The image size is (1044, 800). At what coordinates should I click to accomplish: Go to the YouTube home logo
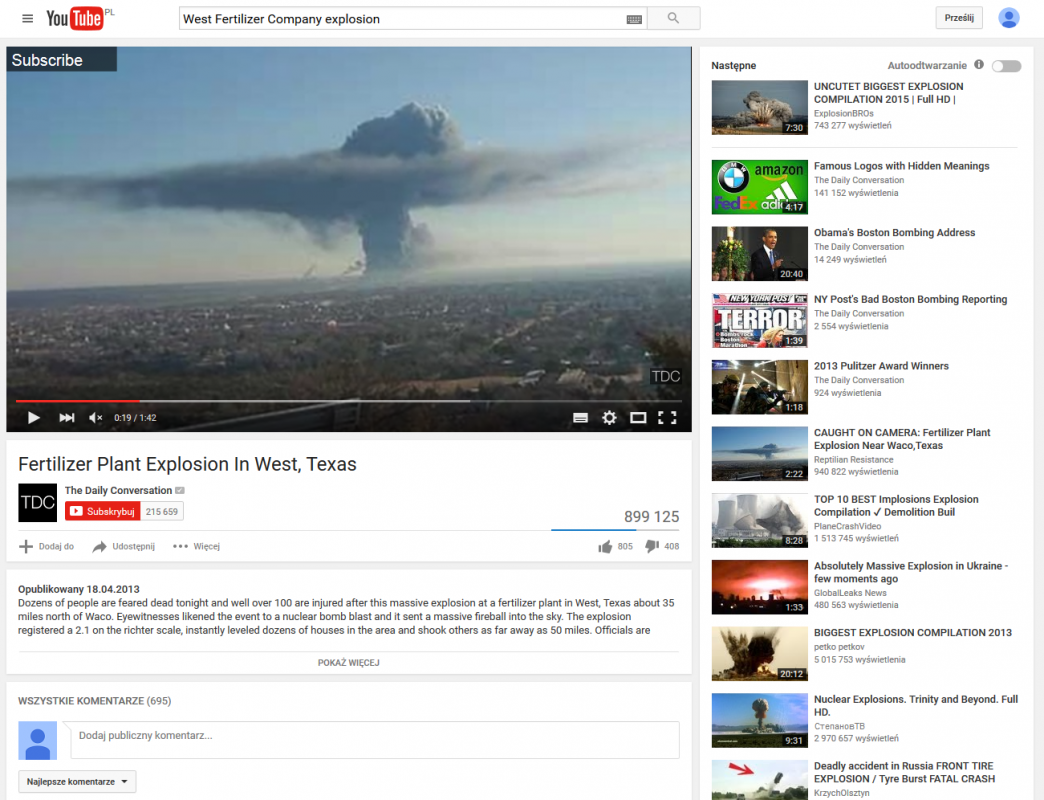pyautogui.click(x=75, y=19)
